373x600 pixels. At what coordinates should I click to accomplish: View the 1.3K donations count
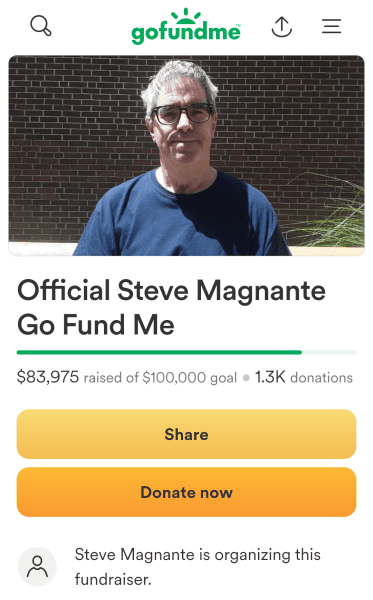(x=270, y=377)
